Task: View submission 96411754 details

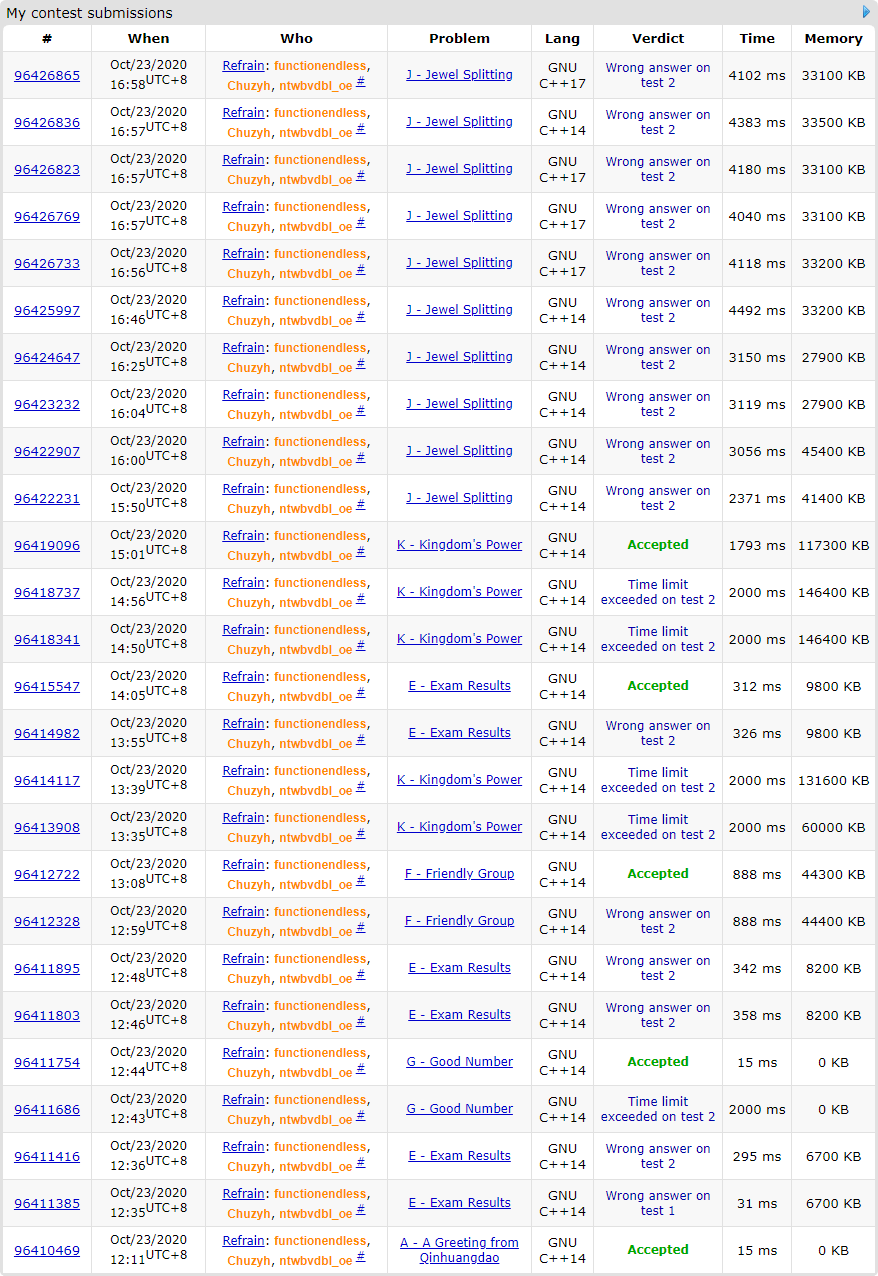Action: [x=47, y=1063]
